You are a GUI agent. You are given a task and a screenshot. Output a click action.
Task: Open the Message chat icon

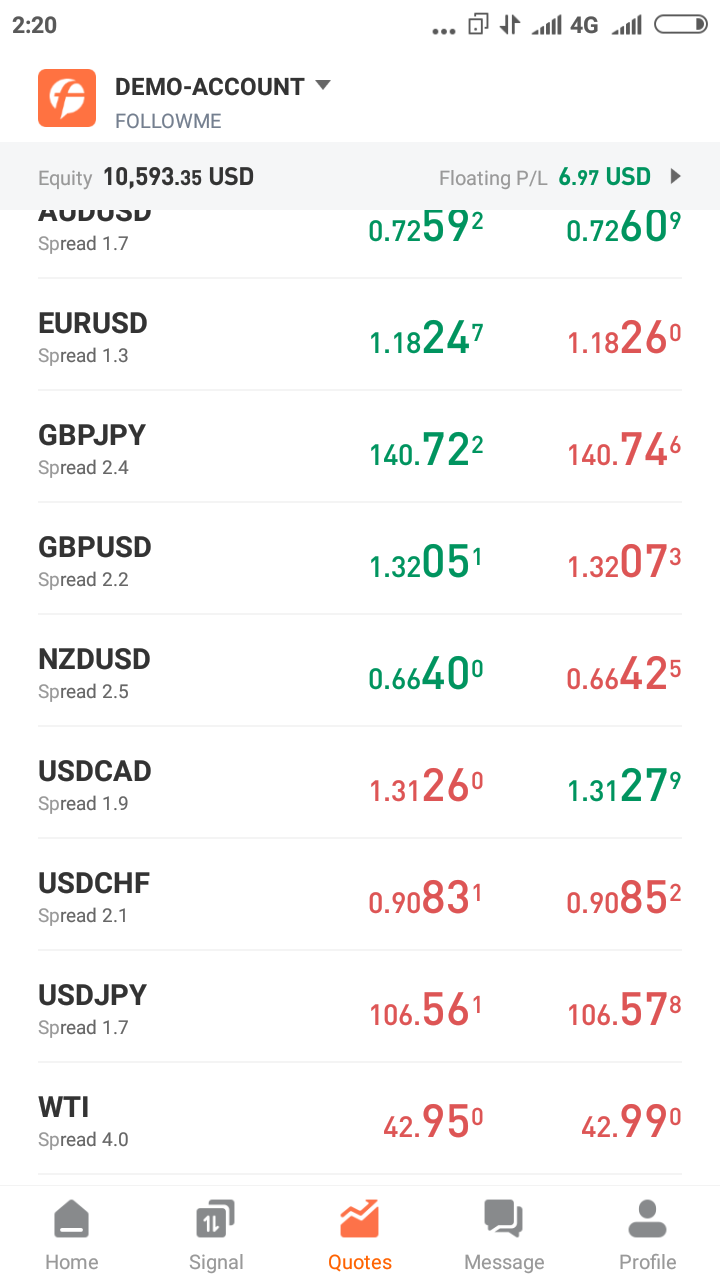(504, 1220)
